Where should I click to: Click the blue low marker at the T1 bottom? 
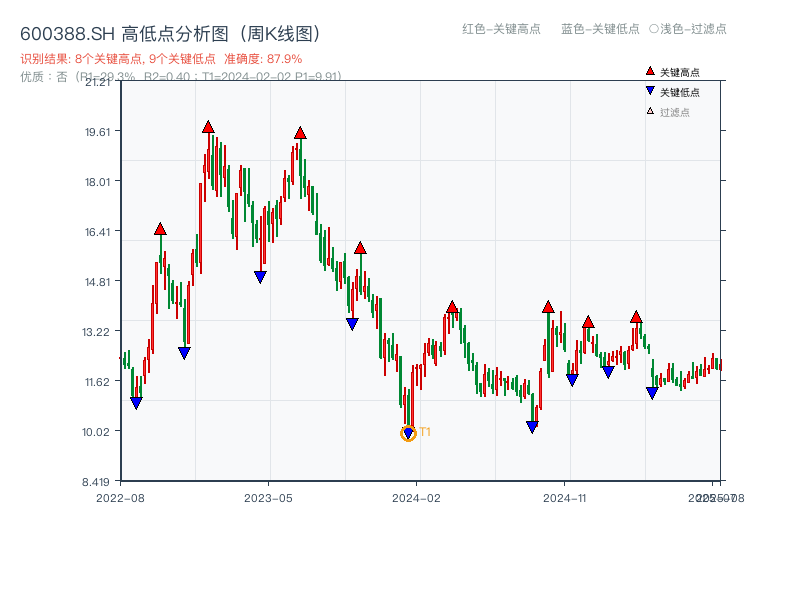point(408,432)
